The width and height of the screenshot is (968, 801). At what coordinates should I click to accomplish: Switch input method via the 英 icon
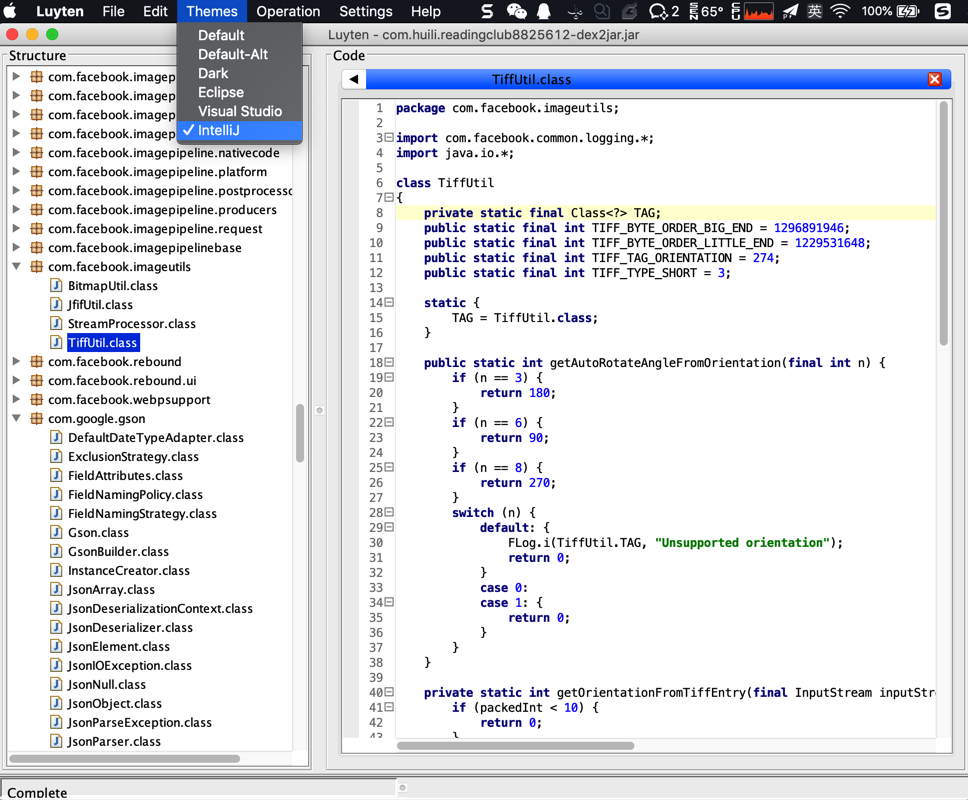(x=815, y=11)
